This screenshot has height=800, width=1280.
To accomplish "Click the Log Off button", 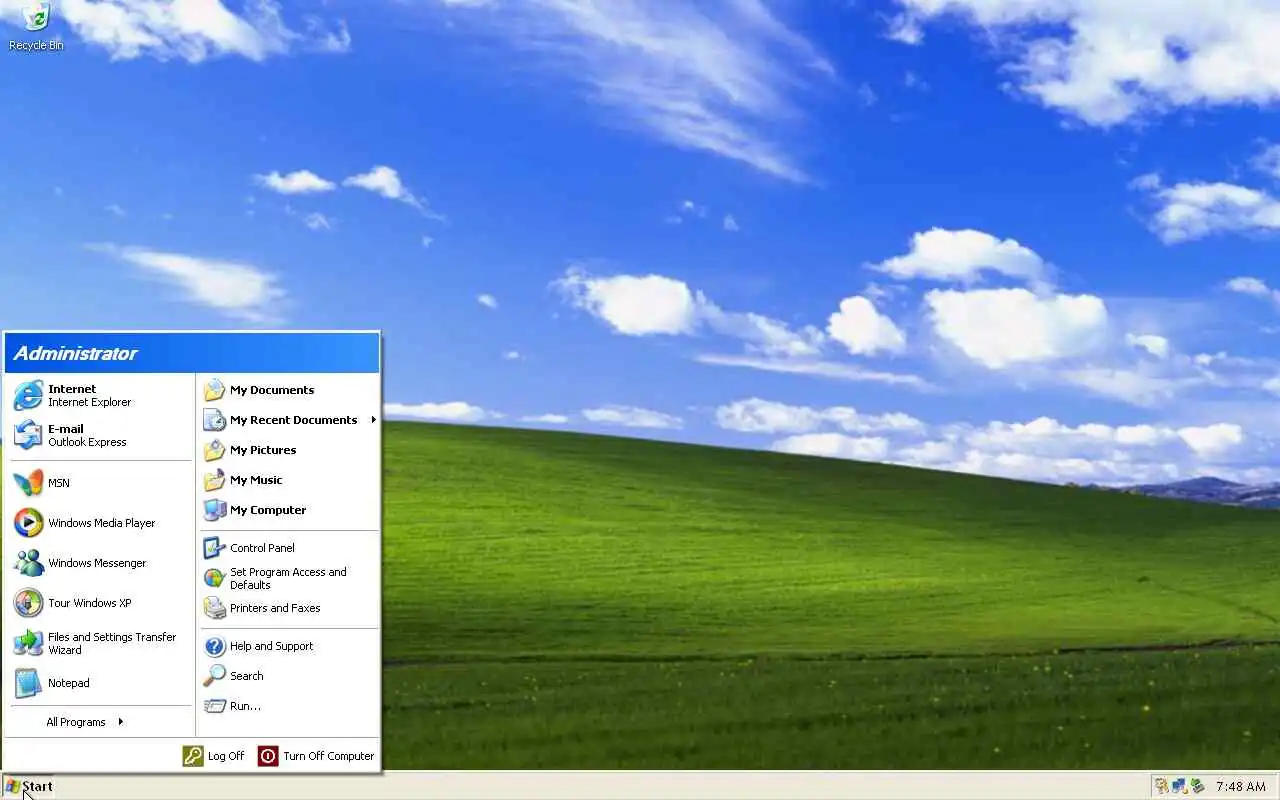I will click(x=213, y=756).
